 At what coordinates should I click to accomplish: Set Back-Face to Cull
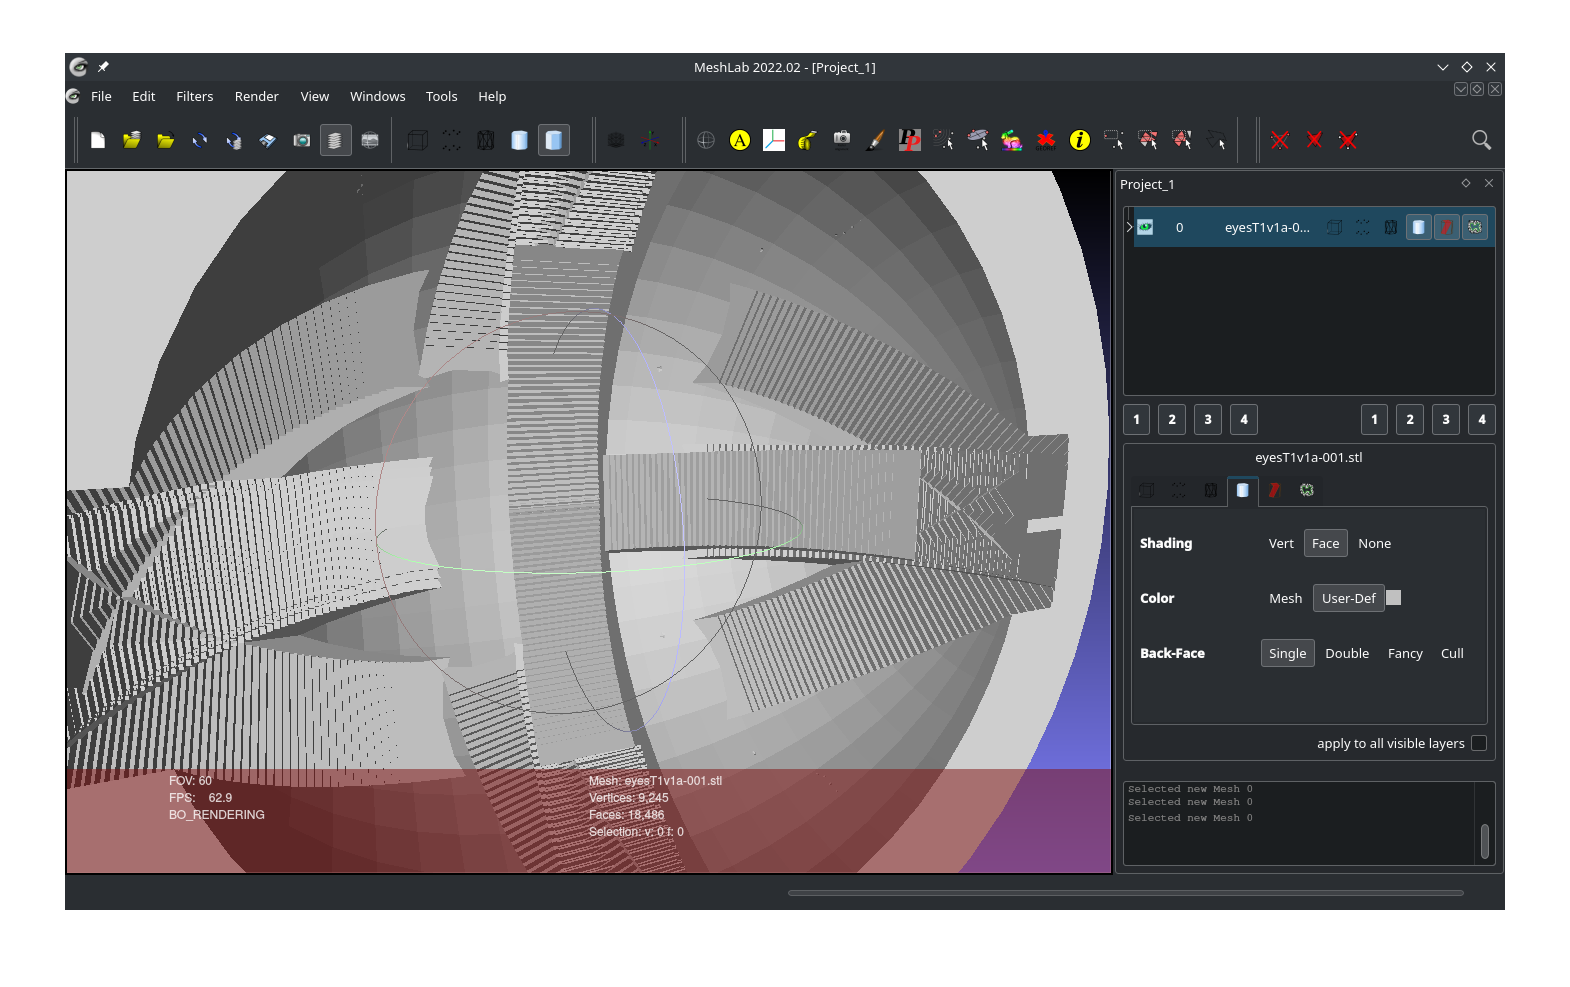(1452, 653)
